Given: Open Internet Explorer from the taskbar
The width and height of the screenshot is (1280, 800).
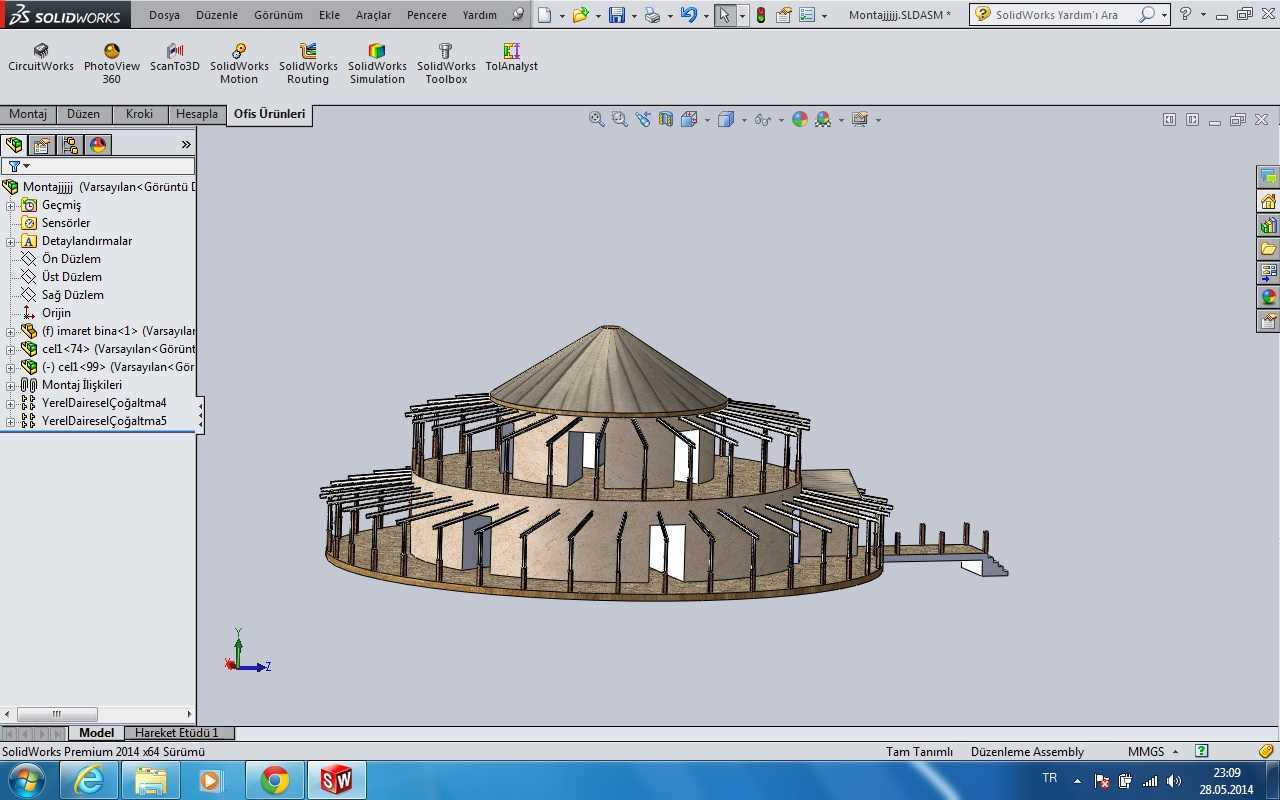Looking at the screenshot, I should (x=88, y=780).
